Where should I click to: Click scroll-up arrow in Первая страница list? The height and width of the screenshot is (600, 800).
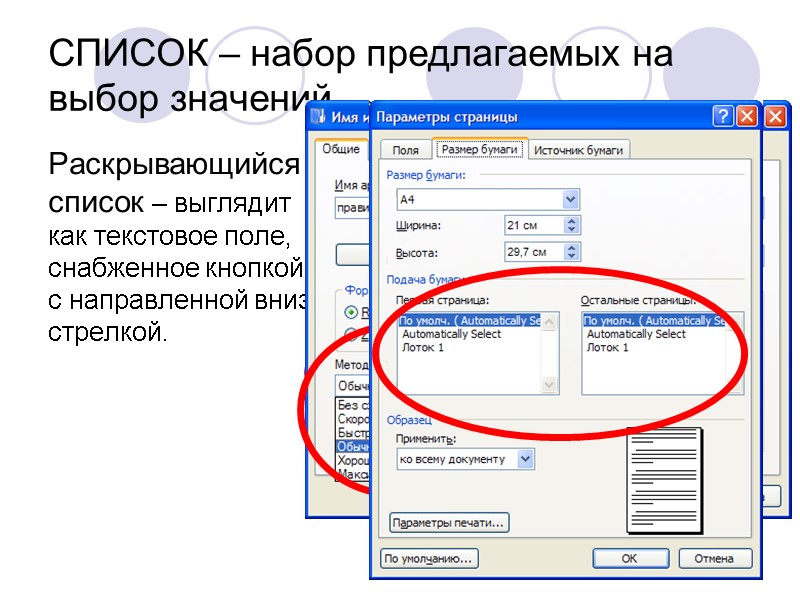coord(548,321)
